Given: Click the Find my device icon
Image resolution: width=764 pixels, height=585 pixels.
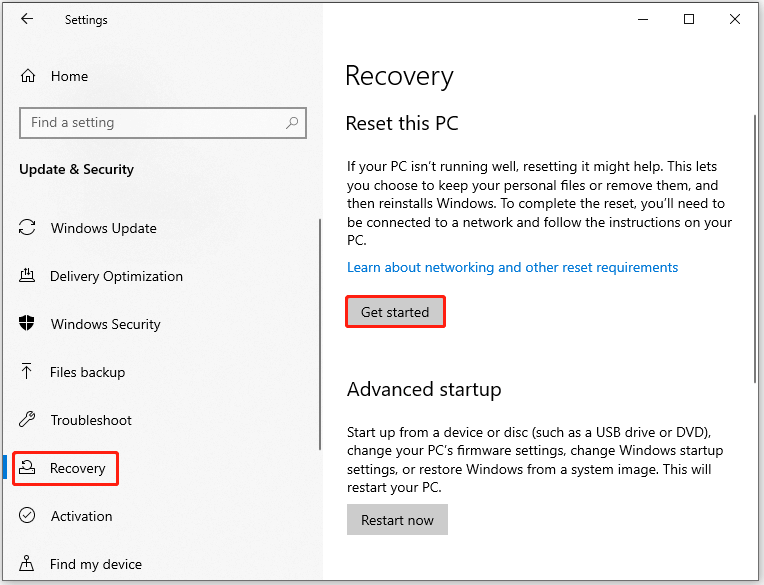Looking at the screenshot, I should pyautogui.click(x=27, y=563).
